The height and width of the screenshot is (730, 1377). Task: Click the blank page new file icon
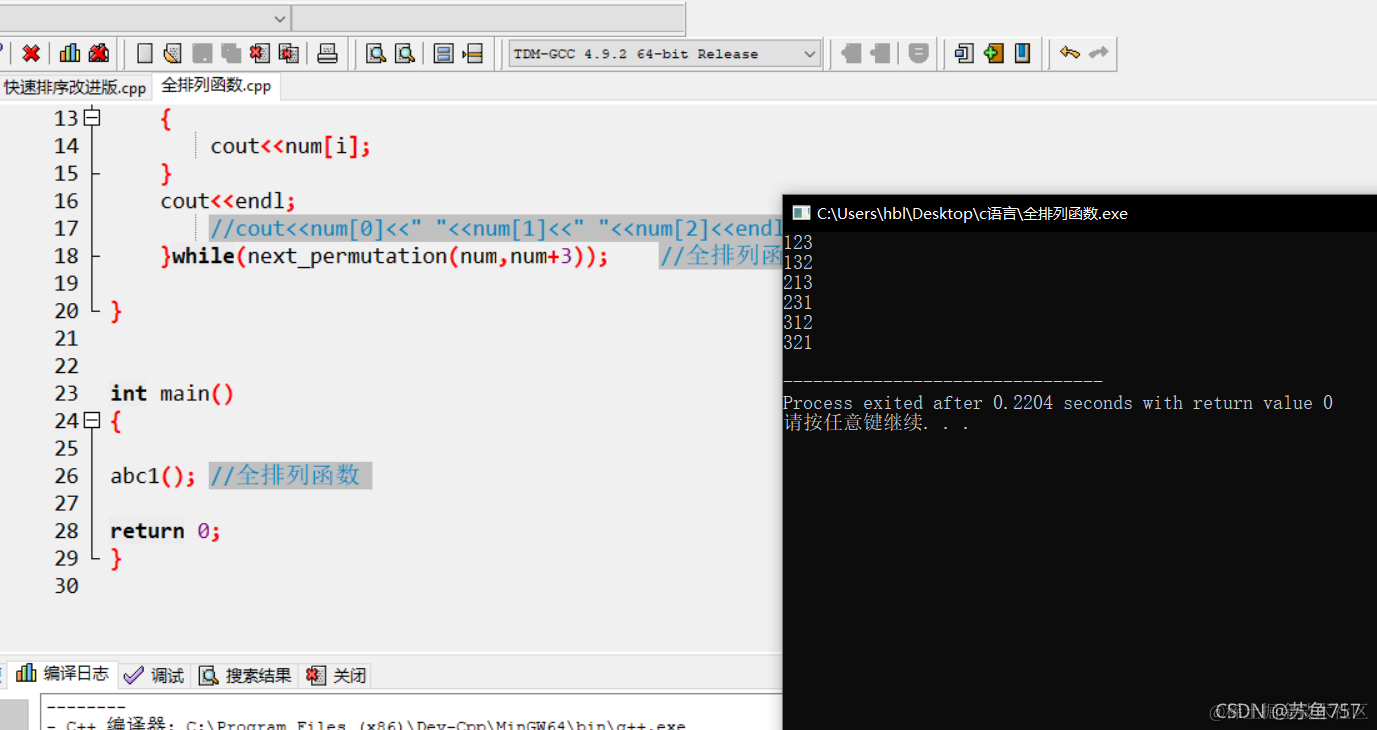pos(145,53)
